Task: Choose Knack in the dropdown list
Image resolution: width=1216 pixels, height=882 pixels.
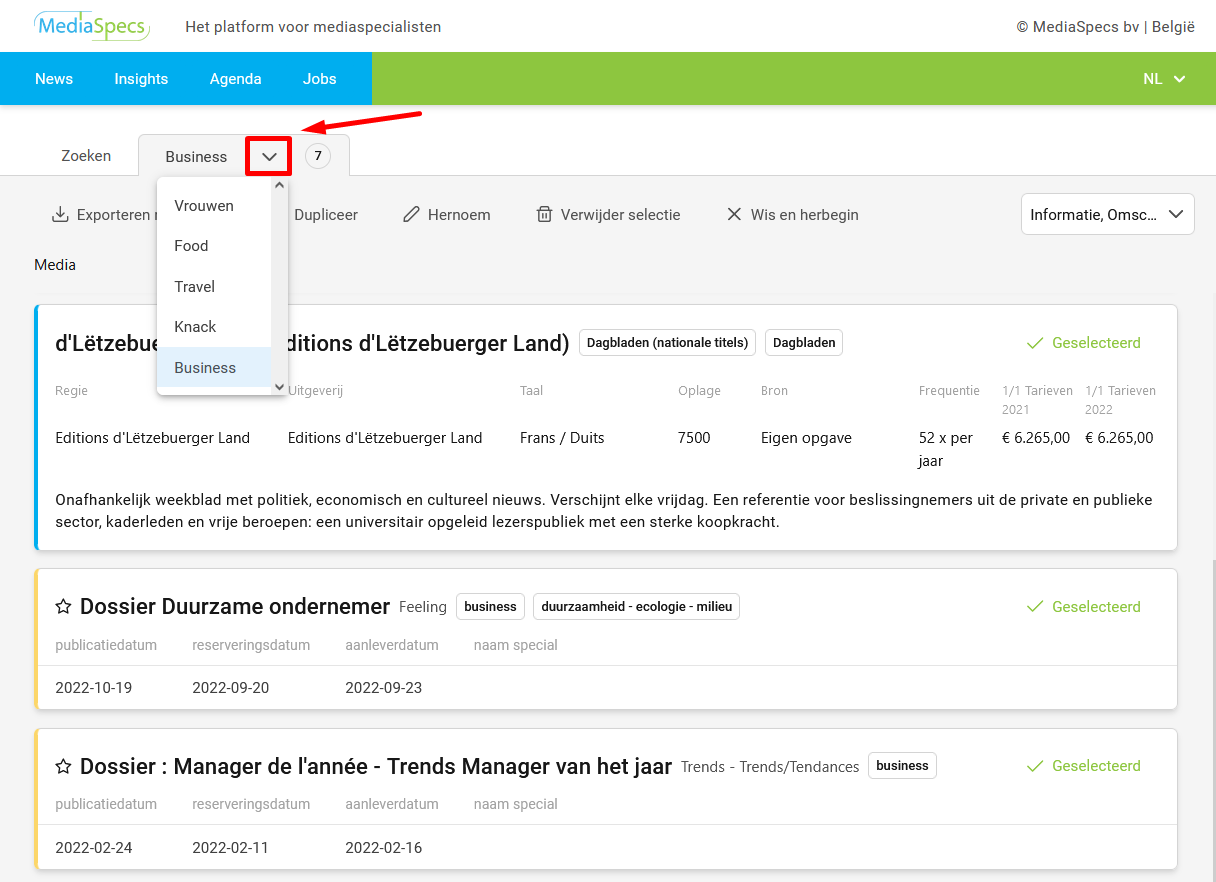Action: pos(195,327)
